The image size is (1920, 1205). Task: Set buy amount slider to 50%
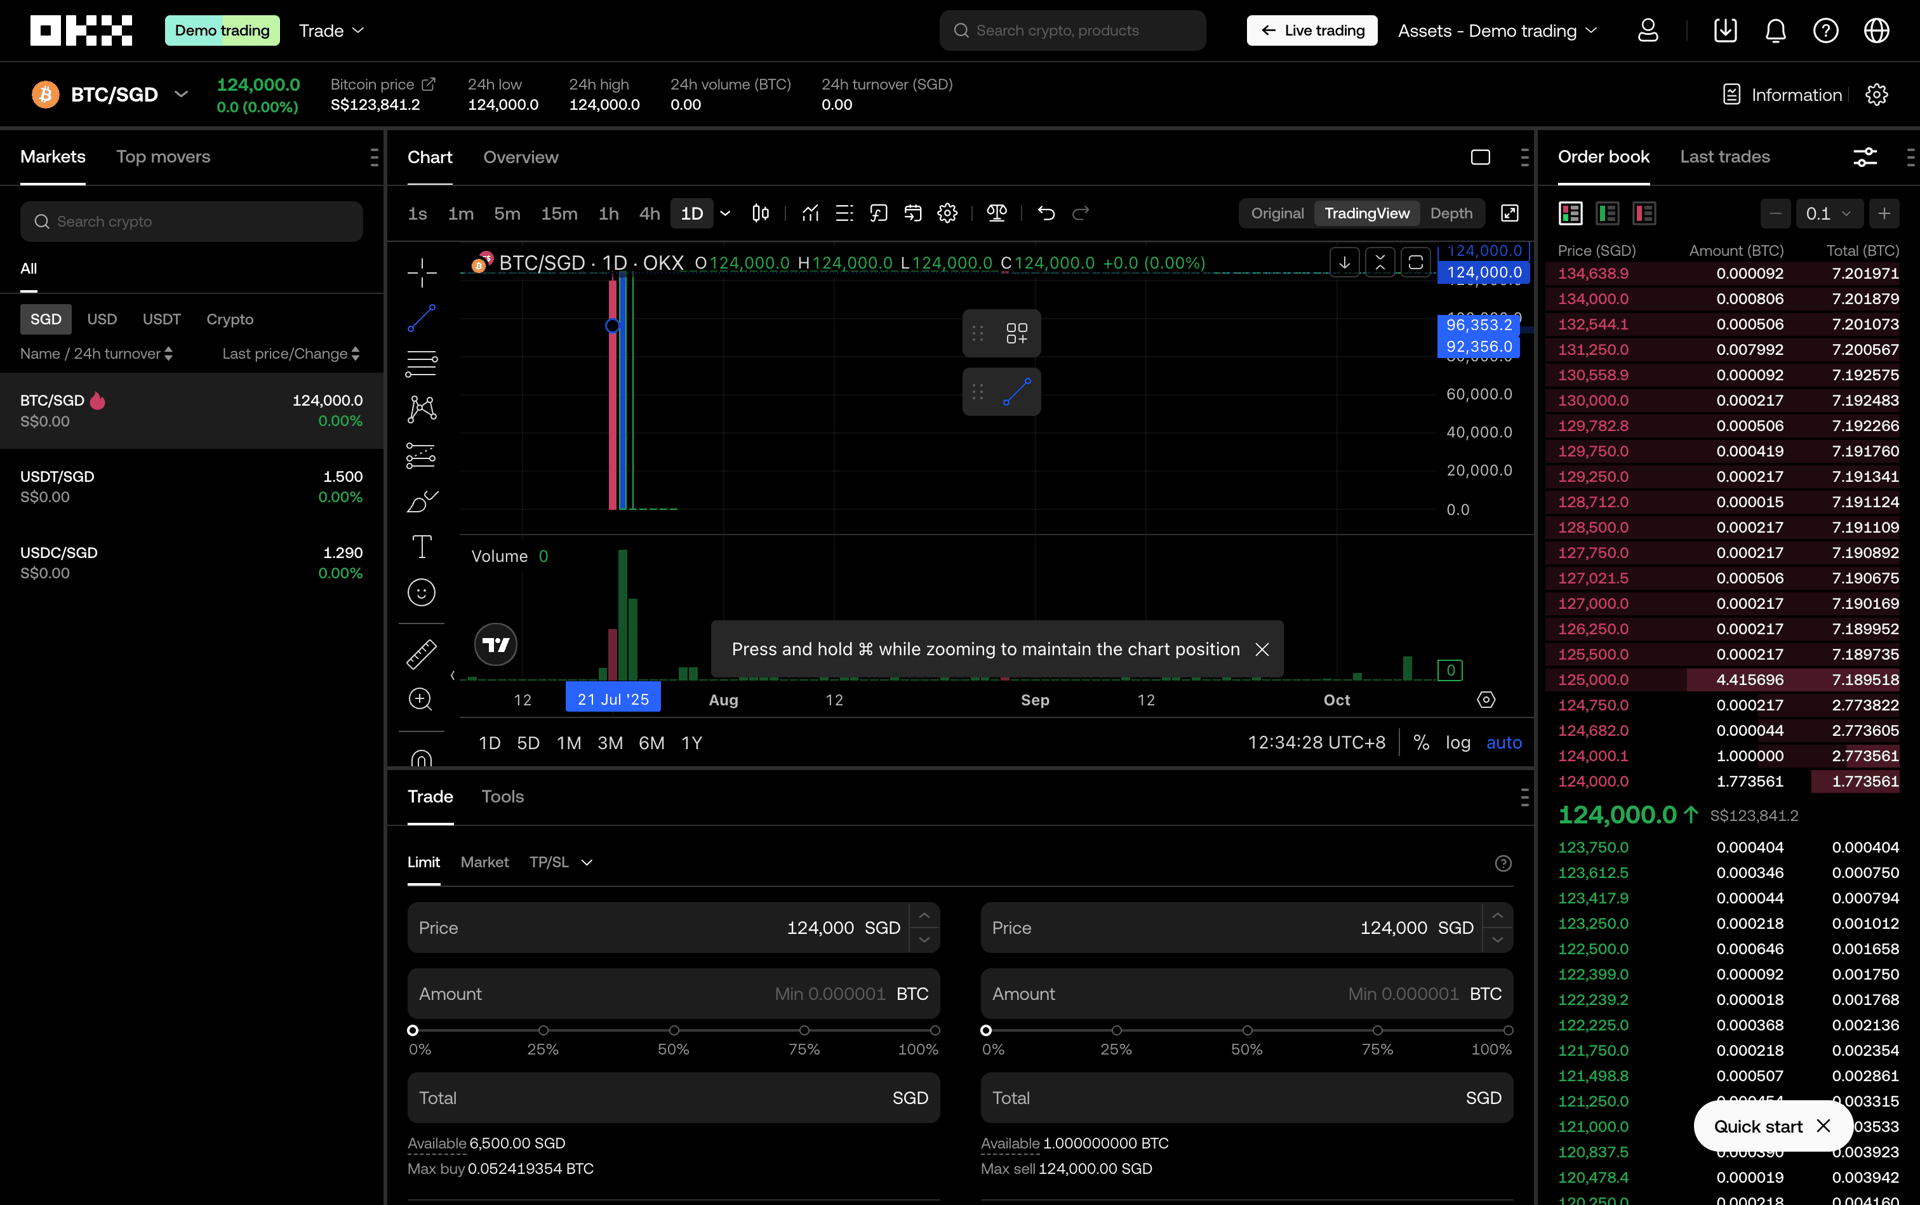[x=674, y=1030]
